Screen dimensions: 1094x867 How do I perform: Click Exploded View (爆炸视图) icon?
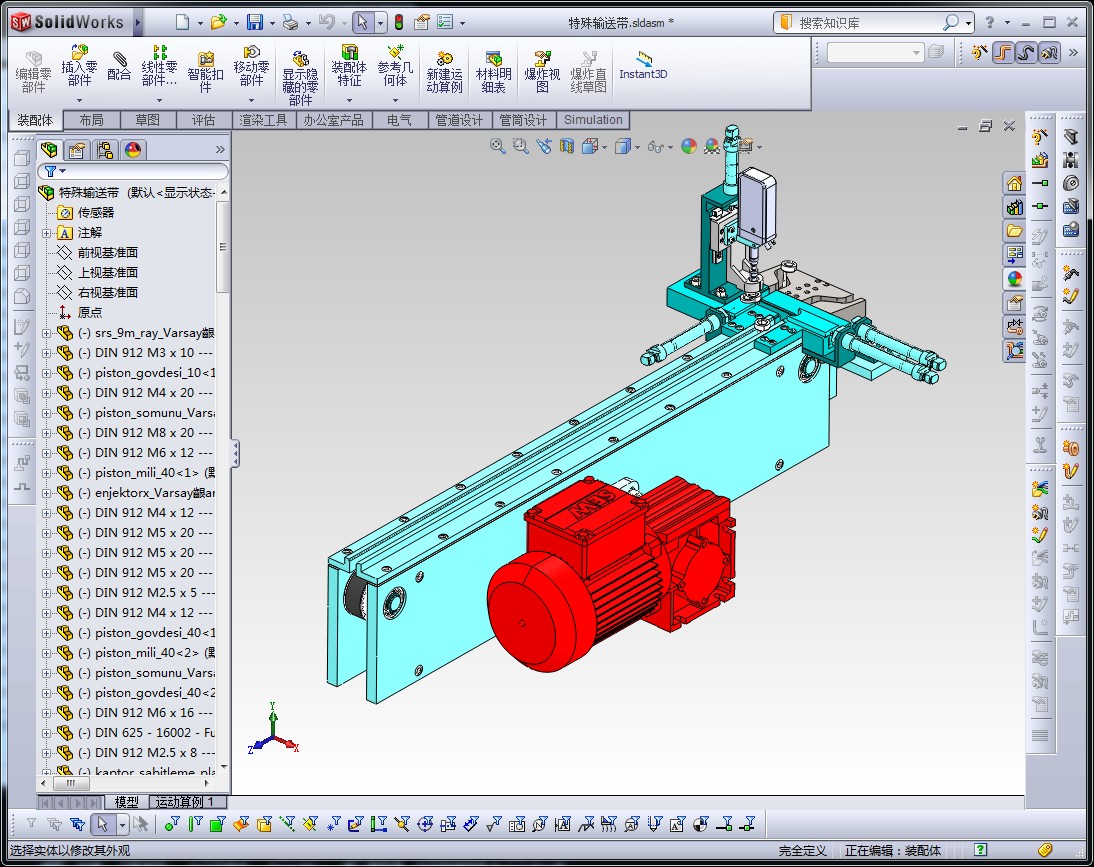[x=542, y=71]
